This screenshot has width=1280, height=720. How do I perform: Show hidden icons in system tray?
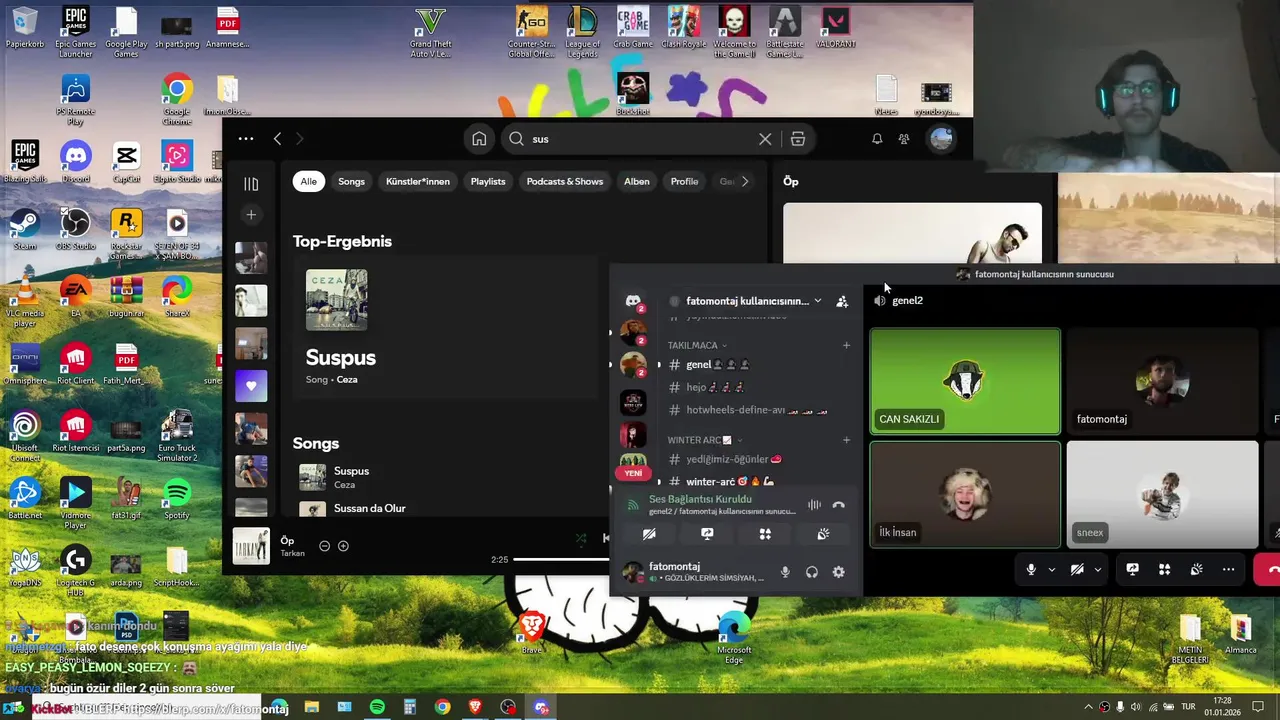click(x=1088, y=708)
